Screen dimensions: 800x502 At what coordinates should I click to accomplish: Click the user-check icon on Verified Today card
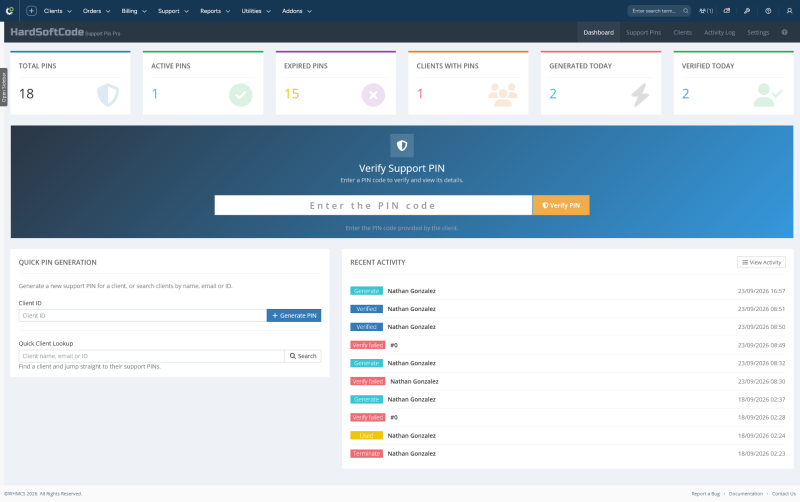[x=768, y=95]
